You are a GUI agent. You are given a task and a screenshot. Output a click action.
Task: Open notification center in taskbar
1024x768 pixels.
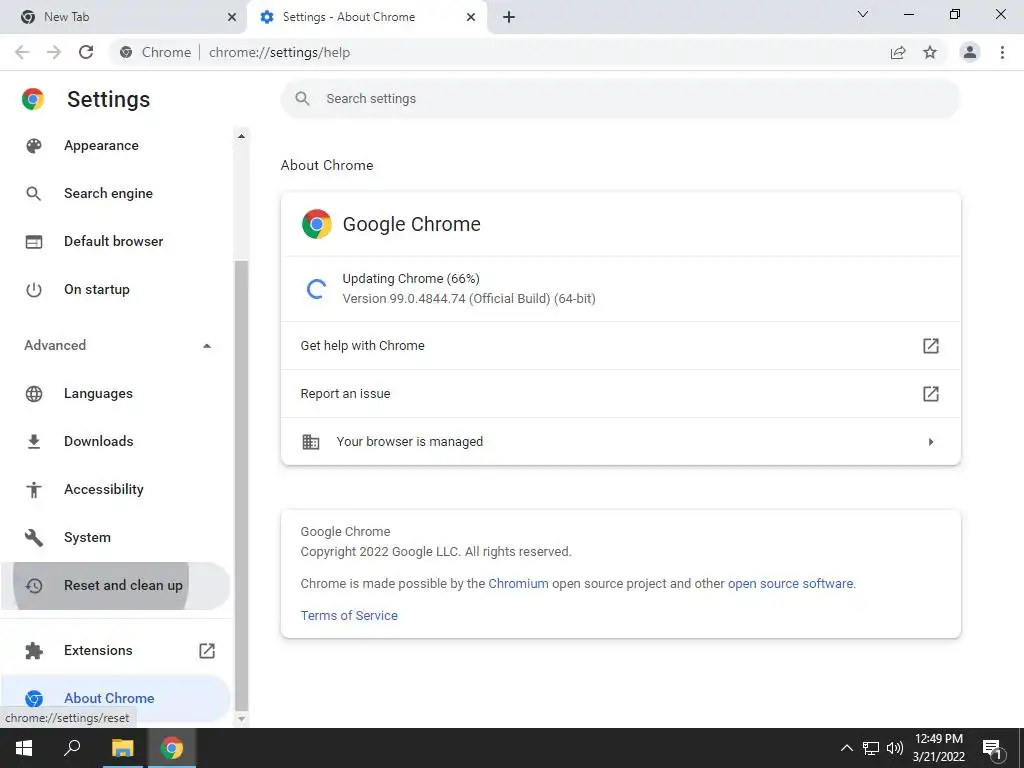[992, 749]
